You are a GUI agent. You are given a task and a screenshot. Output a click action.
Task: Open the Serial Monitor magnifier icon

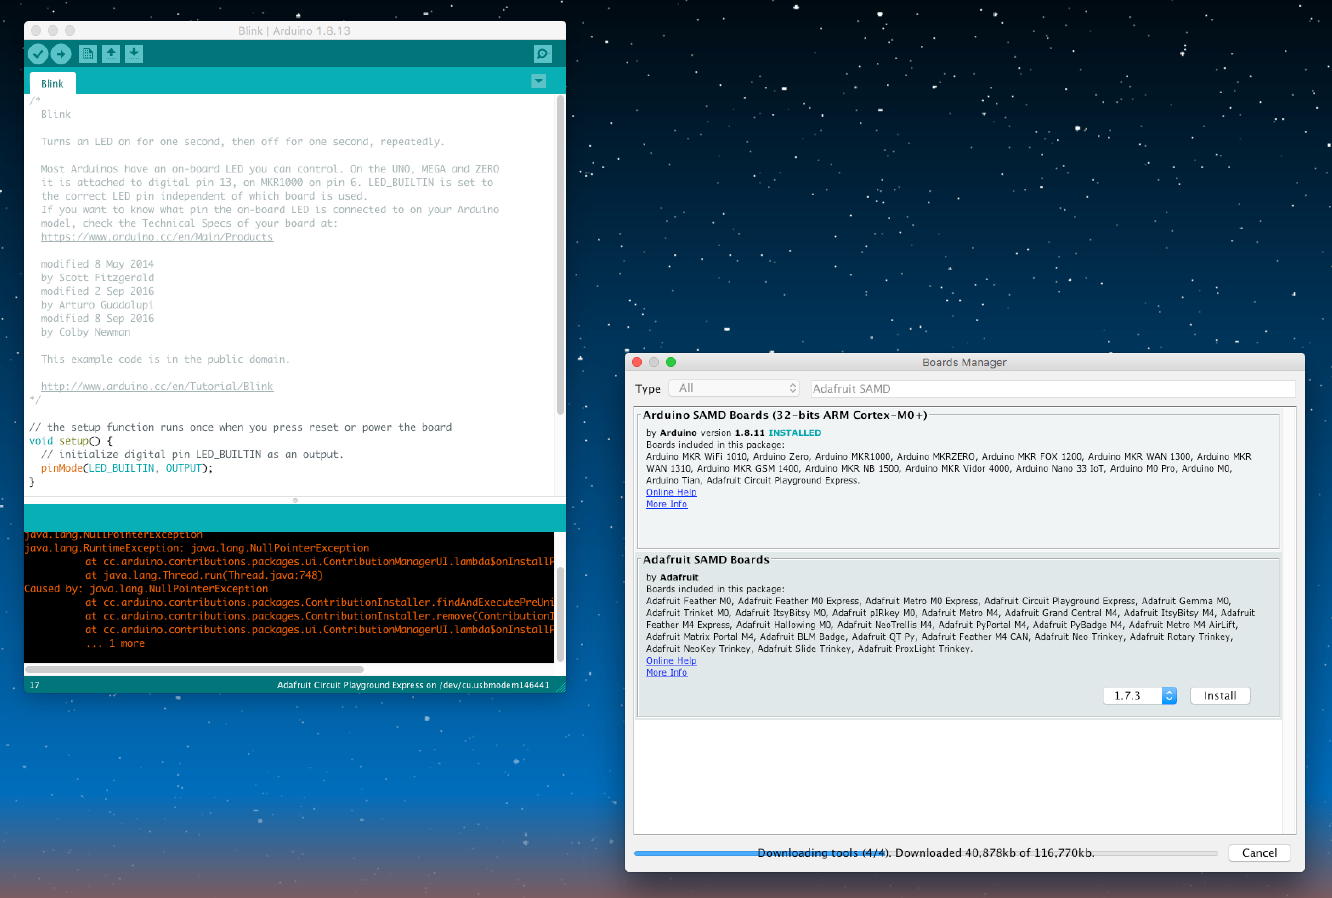(x=542, y=54)
